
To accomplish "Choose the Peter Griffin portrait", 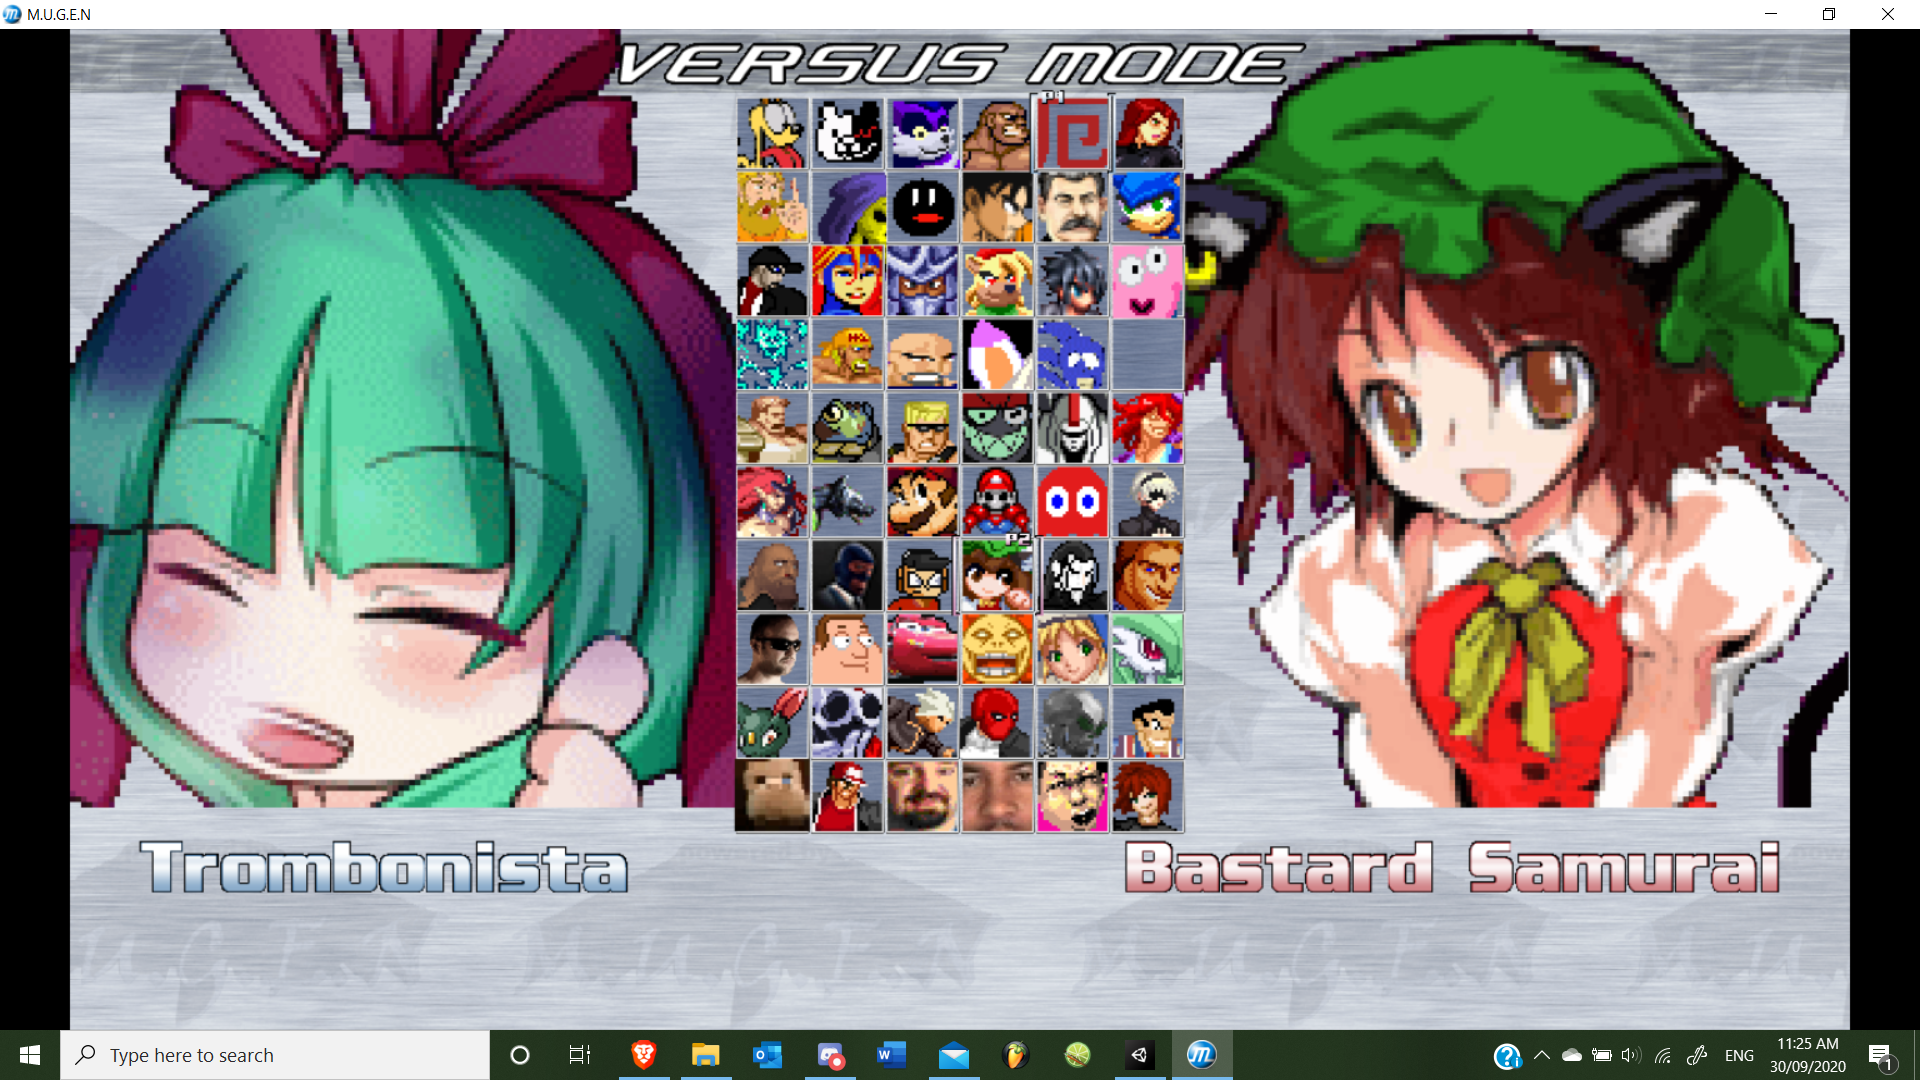I will point(847,650).
